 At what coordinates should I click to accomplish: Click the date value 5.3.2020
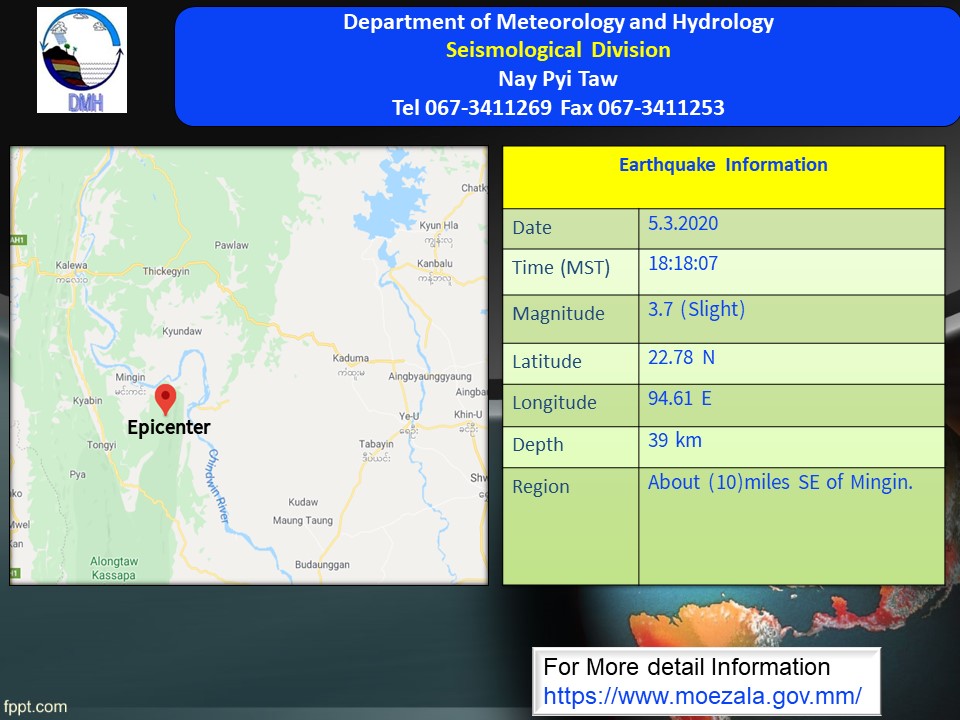pos(683,223)
